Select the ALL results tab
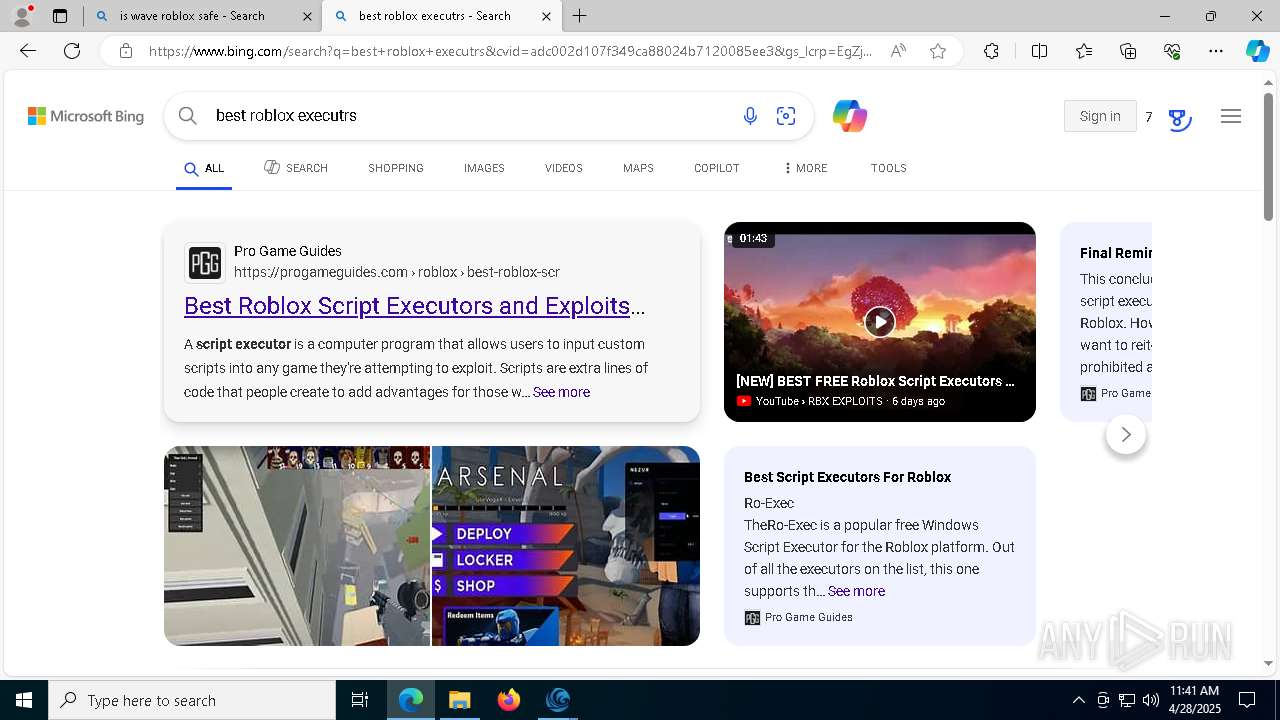Screen dimensions: 1280x720 [204, 168]
